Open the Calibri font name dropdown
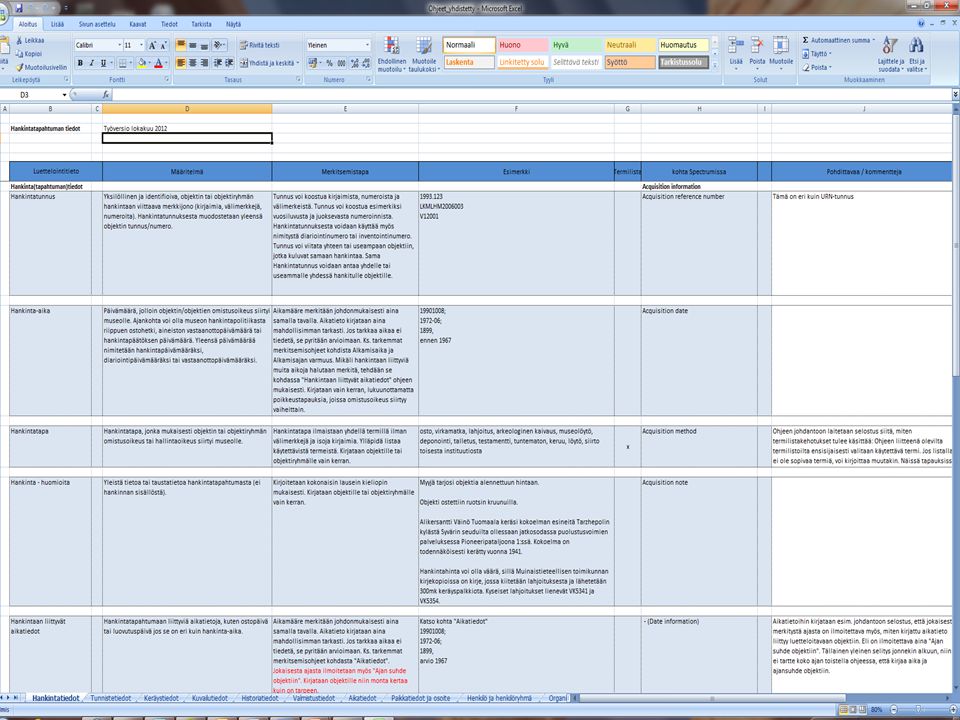Image resolution: width=960 pixels, height=720 pixels. (x=119, y=45)
